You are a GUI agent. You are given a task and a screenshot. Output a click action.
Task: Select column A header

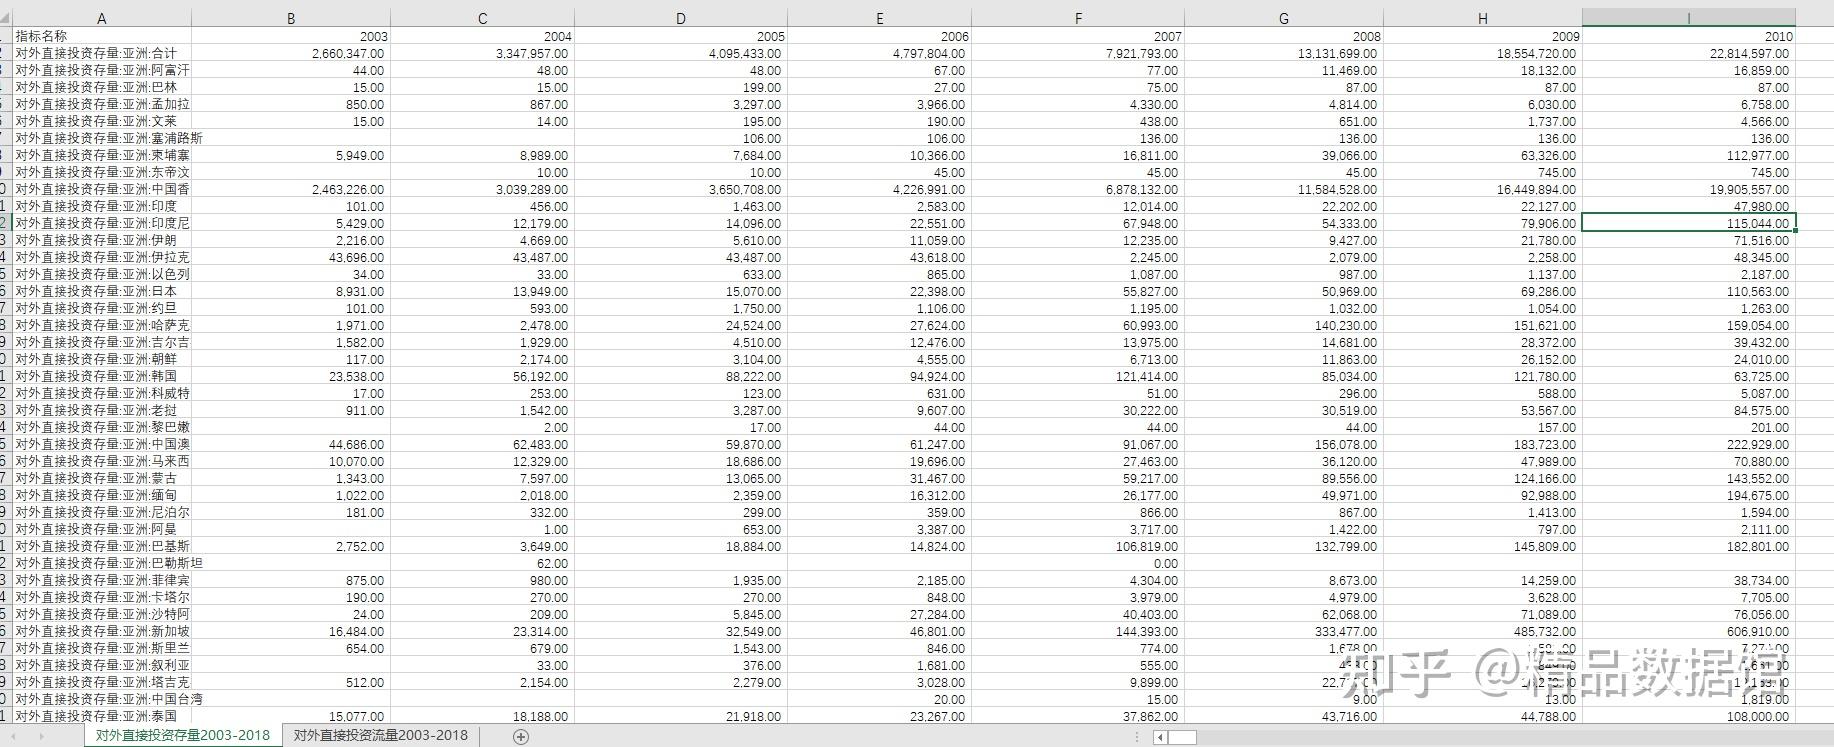click(102, 18)
